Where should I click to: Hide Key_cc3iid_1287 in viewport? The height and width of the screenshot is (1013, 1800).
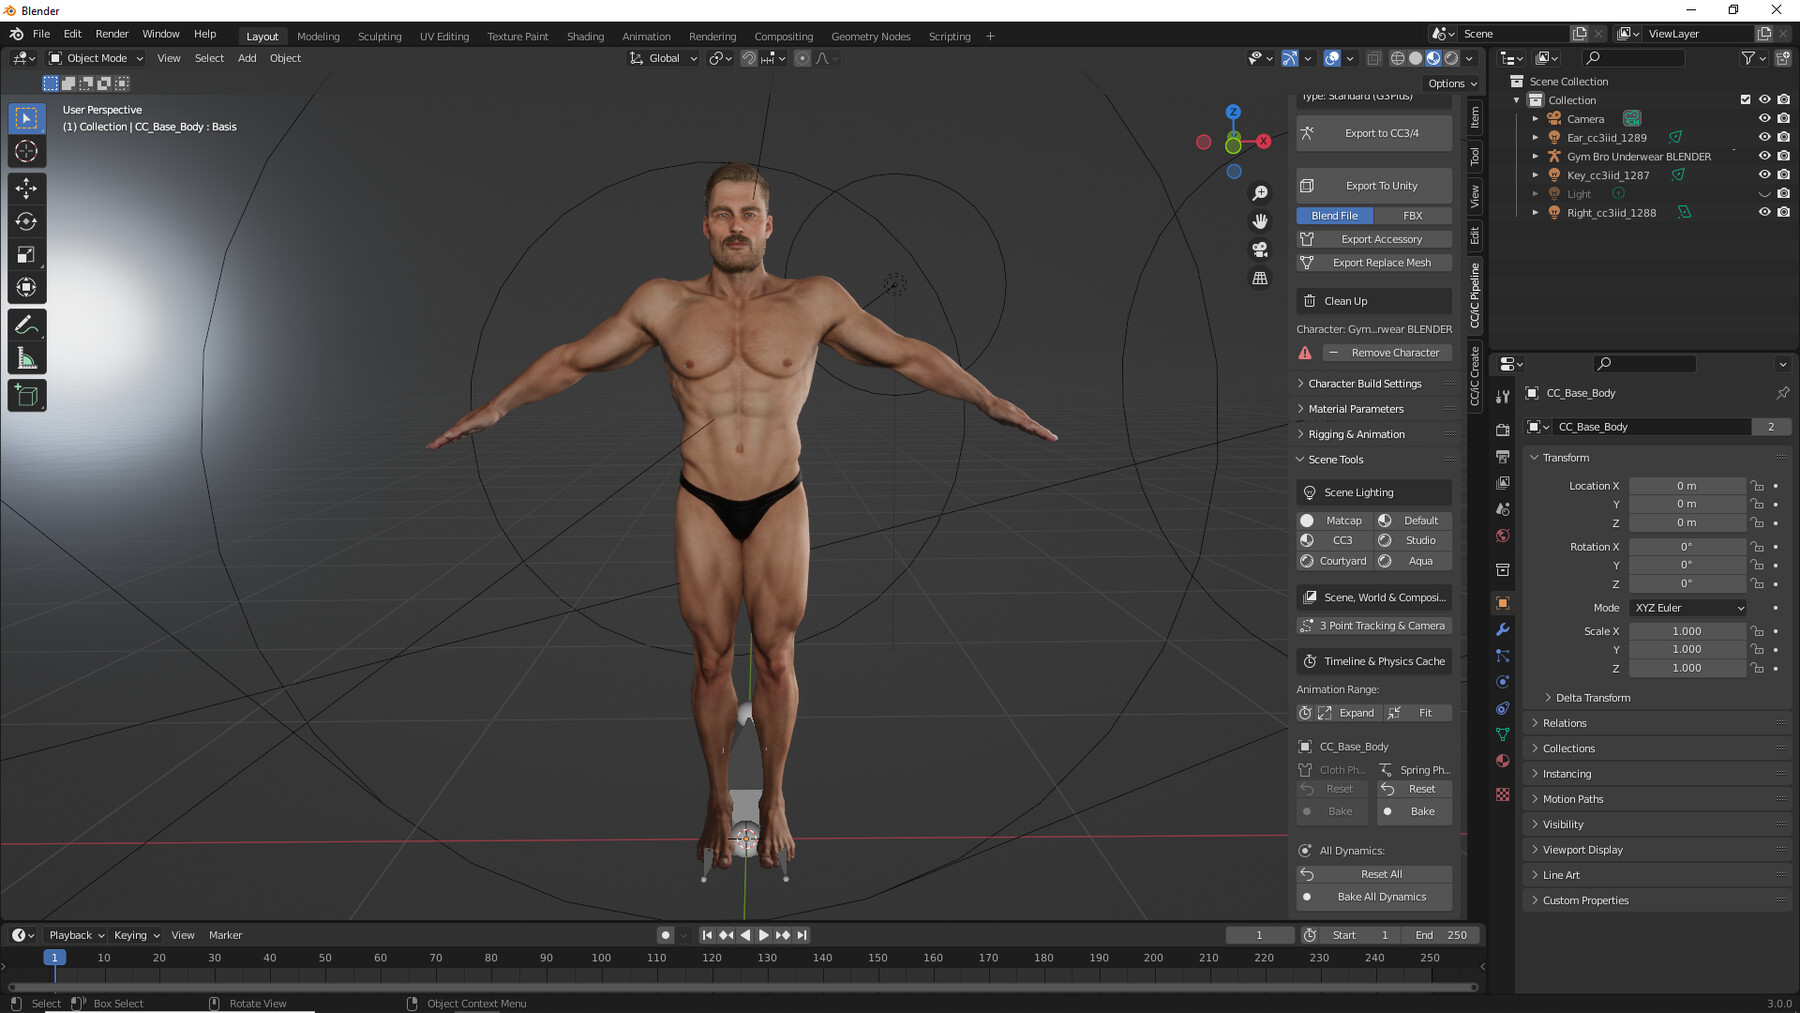(1764, 175)
